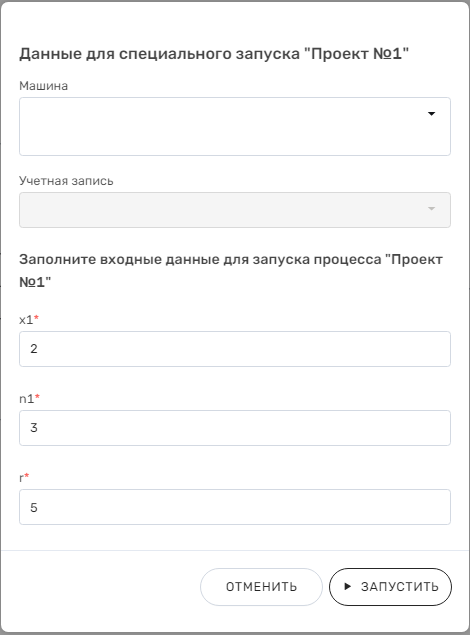The width and height of the screenshot is (470, 635).
Task: Click the Машина field label
Action: 44,86
